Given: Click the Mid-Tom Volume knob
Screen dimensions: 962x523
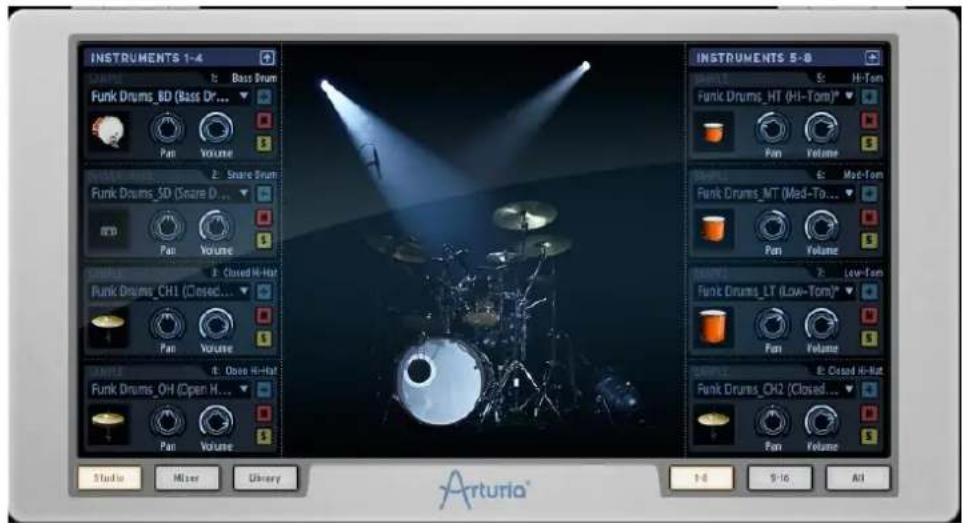Looking at the screenshot, I should tap(822, 226).
